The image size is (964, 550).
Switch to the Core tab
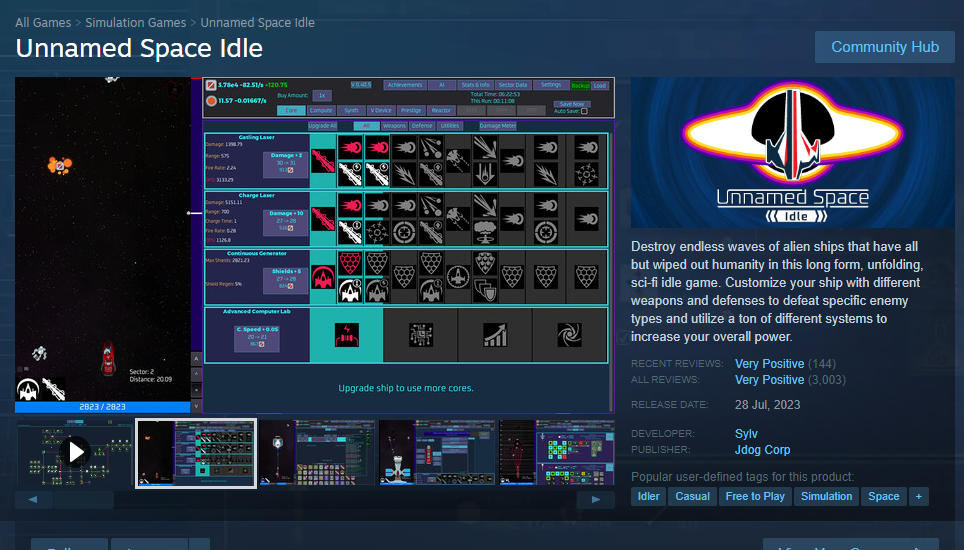click(x=291, y=111)
